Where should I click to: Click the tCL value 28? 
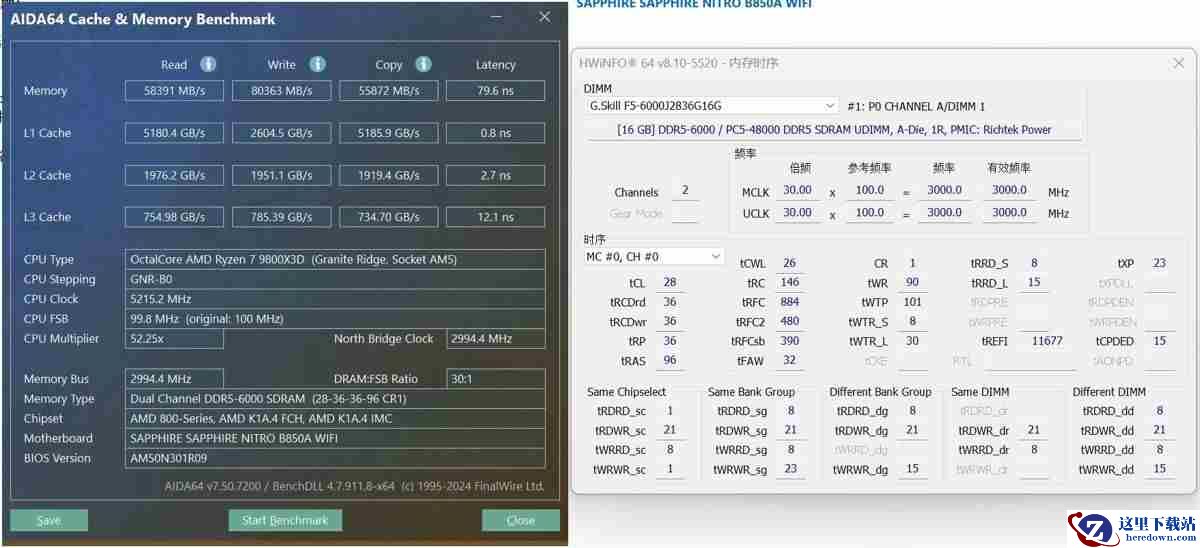click(x=670, y=283)
